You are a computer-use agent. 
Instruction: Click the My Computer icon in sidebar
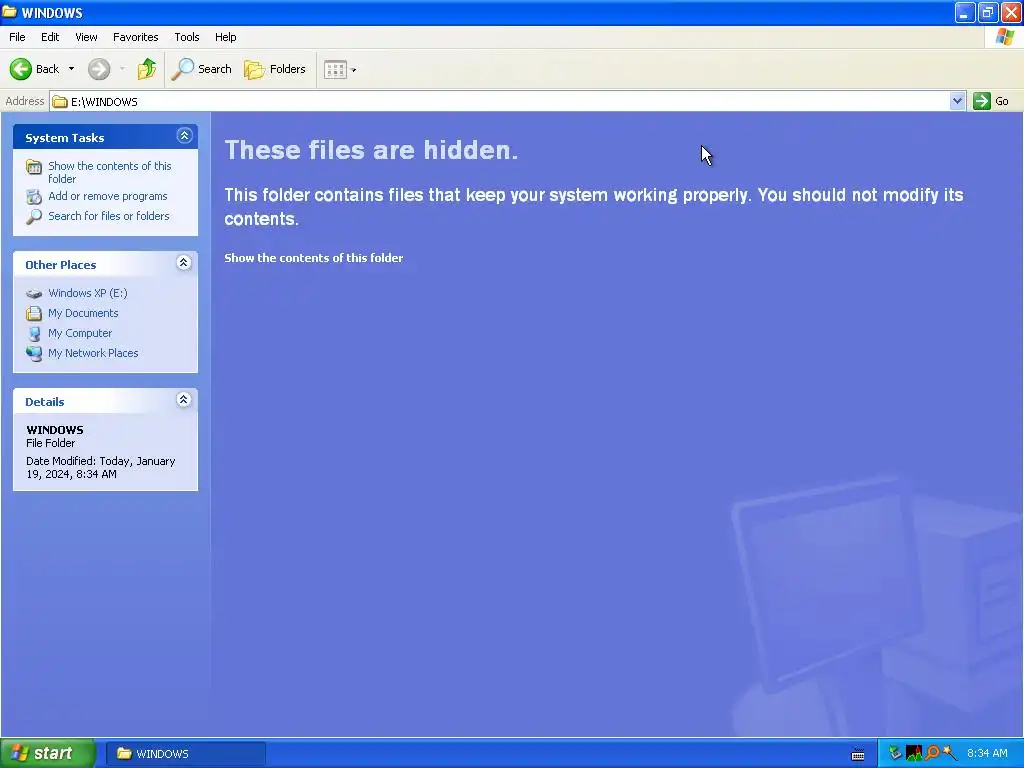[34, 334]
